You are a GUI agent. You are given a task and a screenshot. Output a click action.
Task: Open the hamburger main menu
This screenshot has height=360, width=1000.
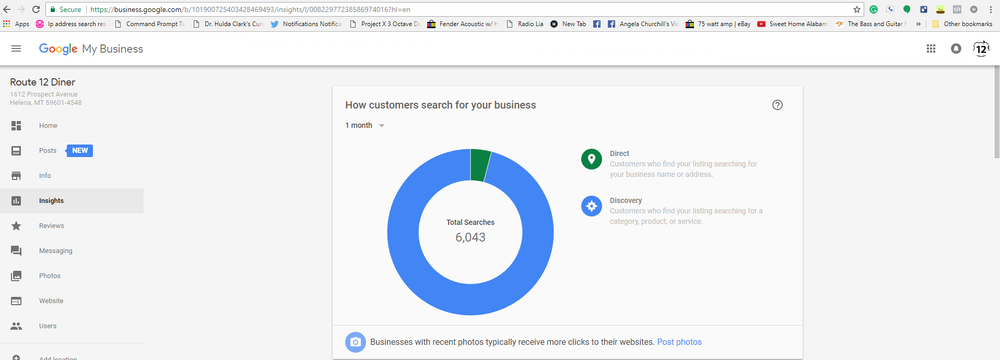click(x=16, y=49)
